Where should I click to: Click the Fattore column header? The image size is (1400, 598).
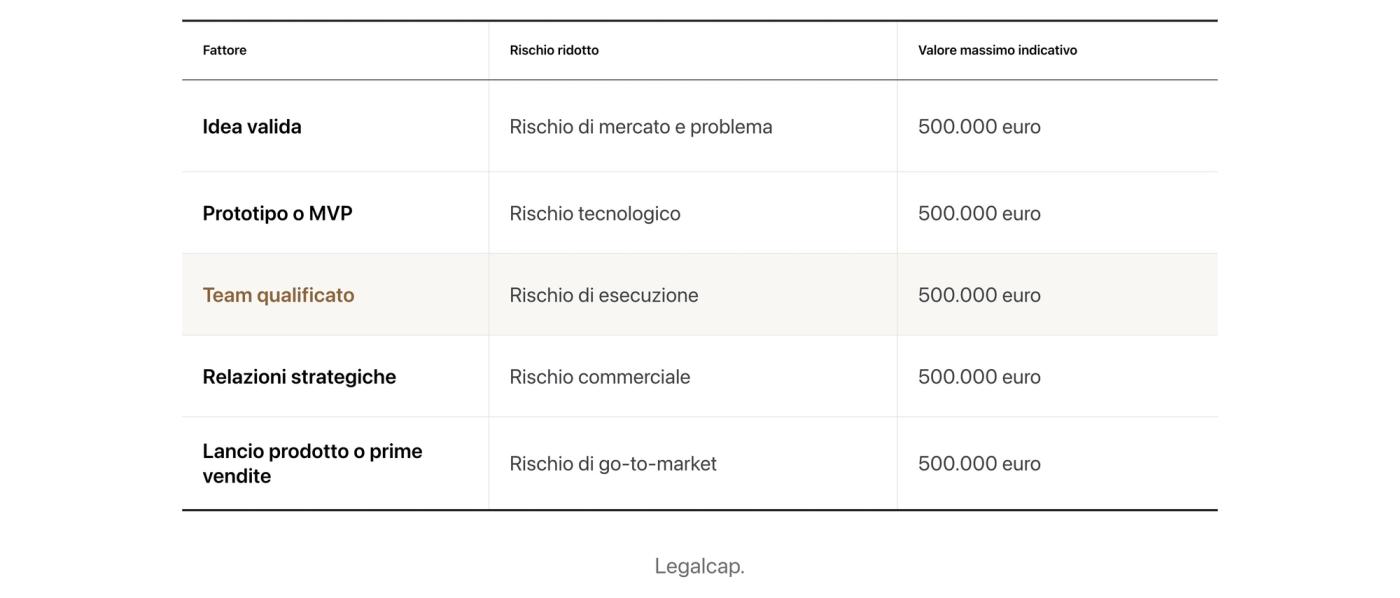pos(224,50)
